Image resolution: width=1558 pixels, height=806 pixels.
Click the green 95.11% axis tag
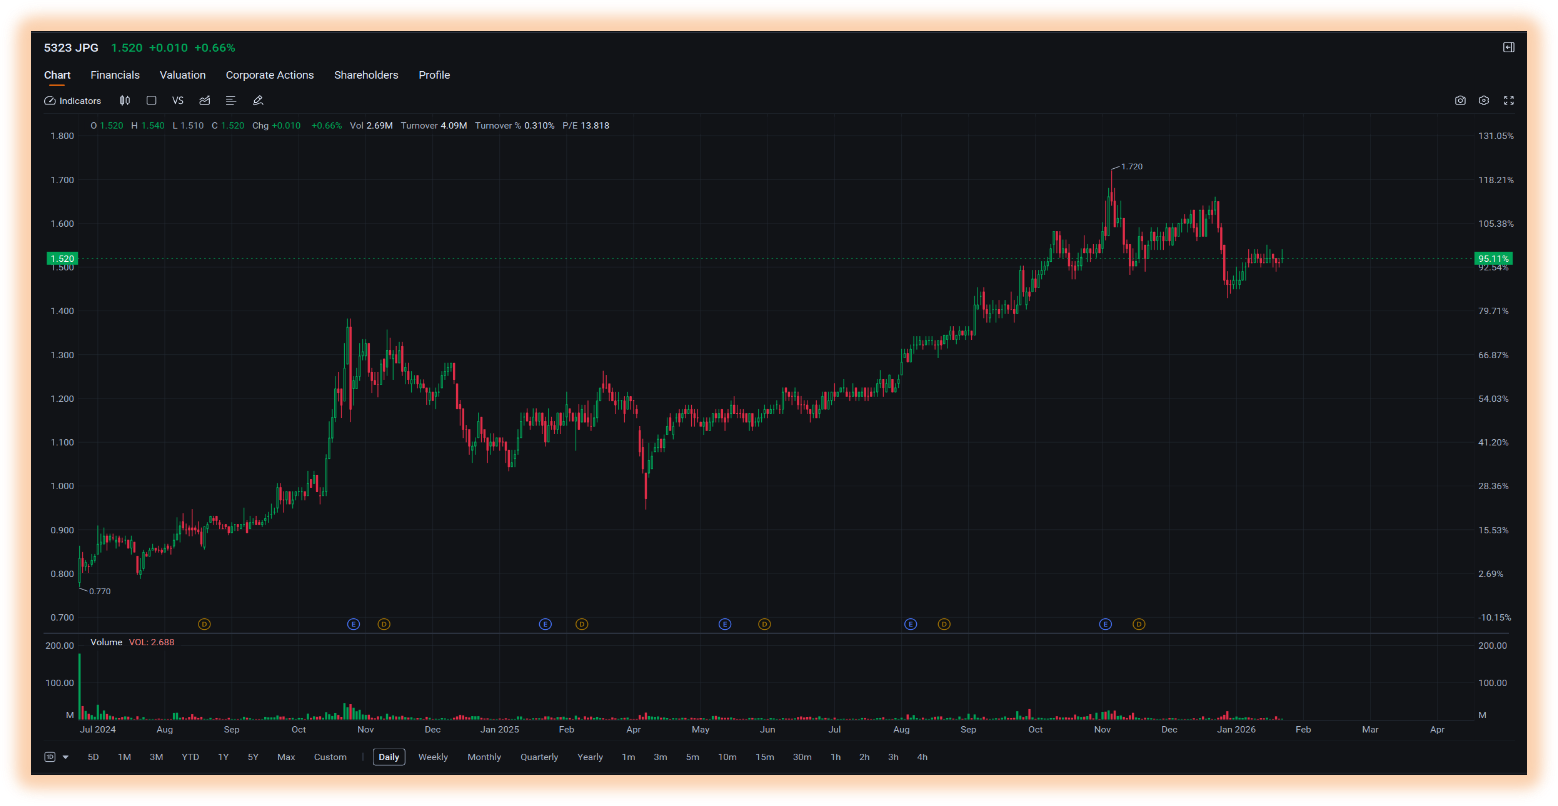pos(1493,259)
